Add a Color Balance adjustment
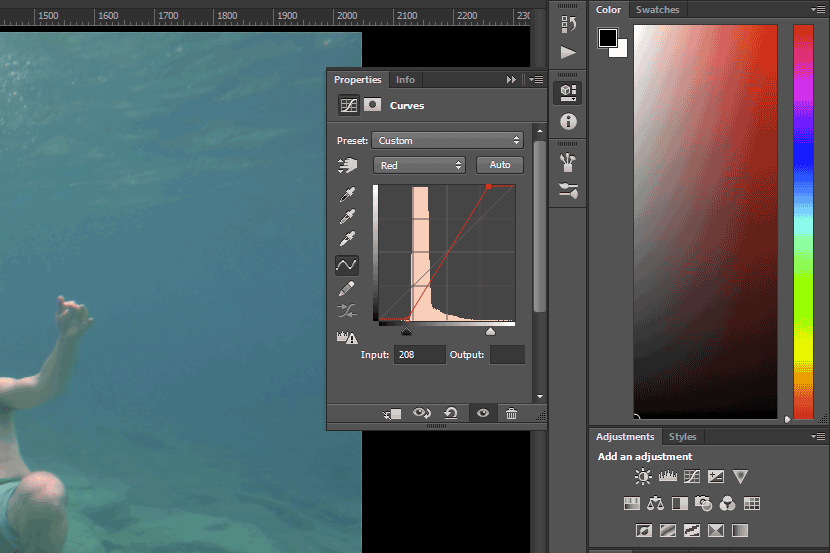 655,503
